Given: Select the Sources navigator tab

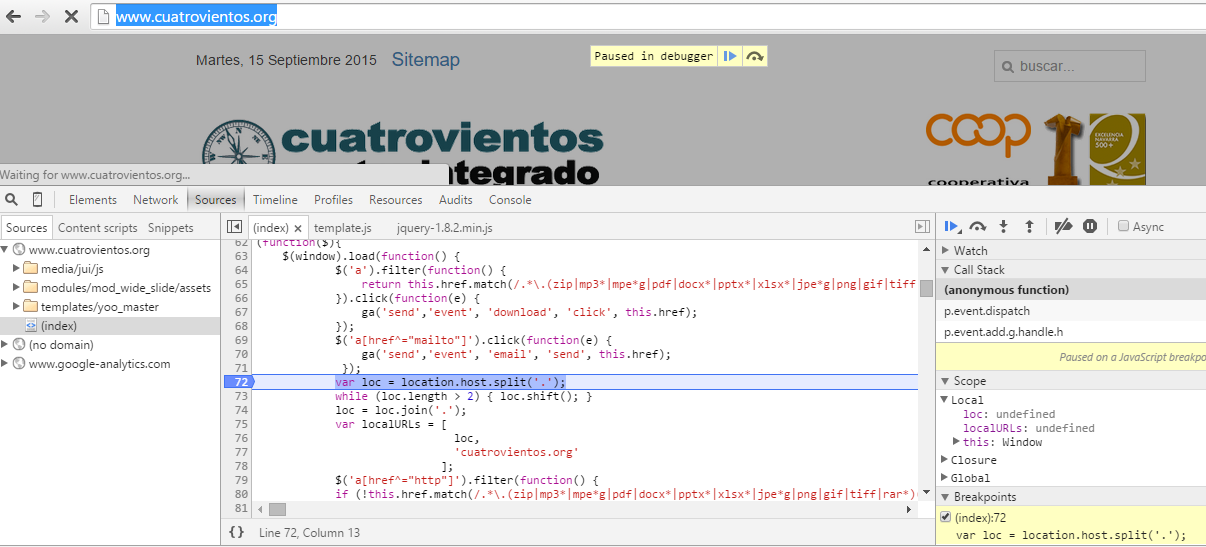Looking at the screenshot, I should pyautogui.click(x=27, y=228).
